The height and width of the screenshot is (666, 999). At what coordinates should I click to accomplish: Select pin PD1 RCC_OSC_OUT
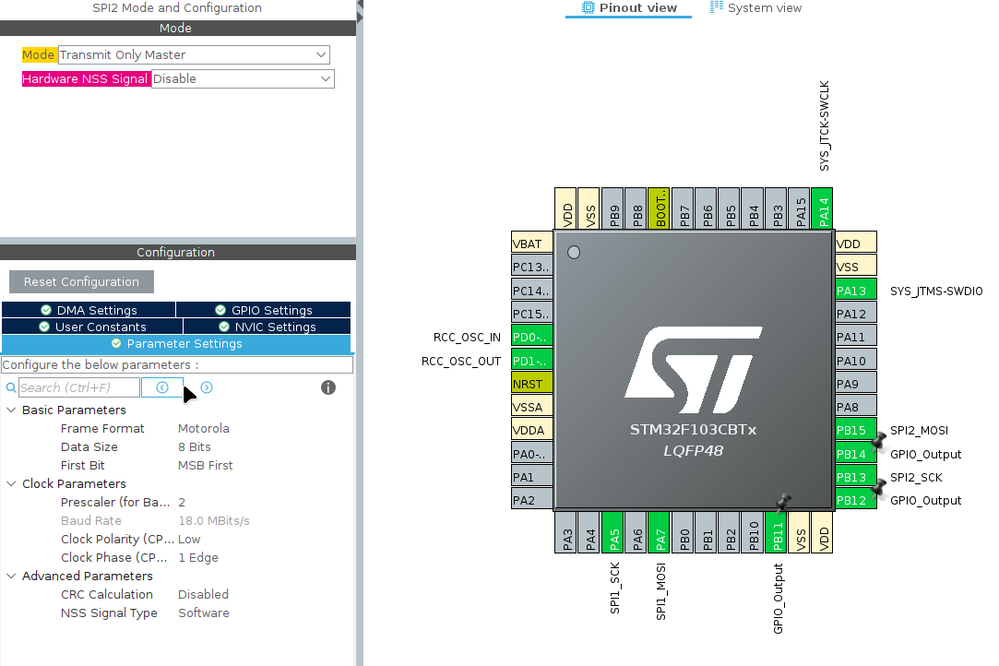(532, 361)
